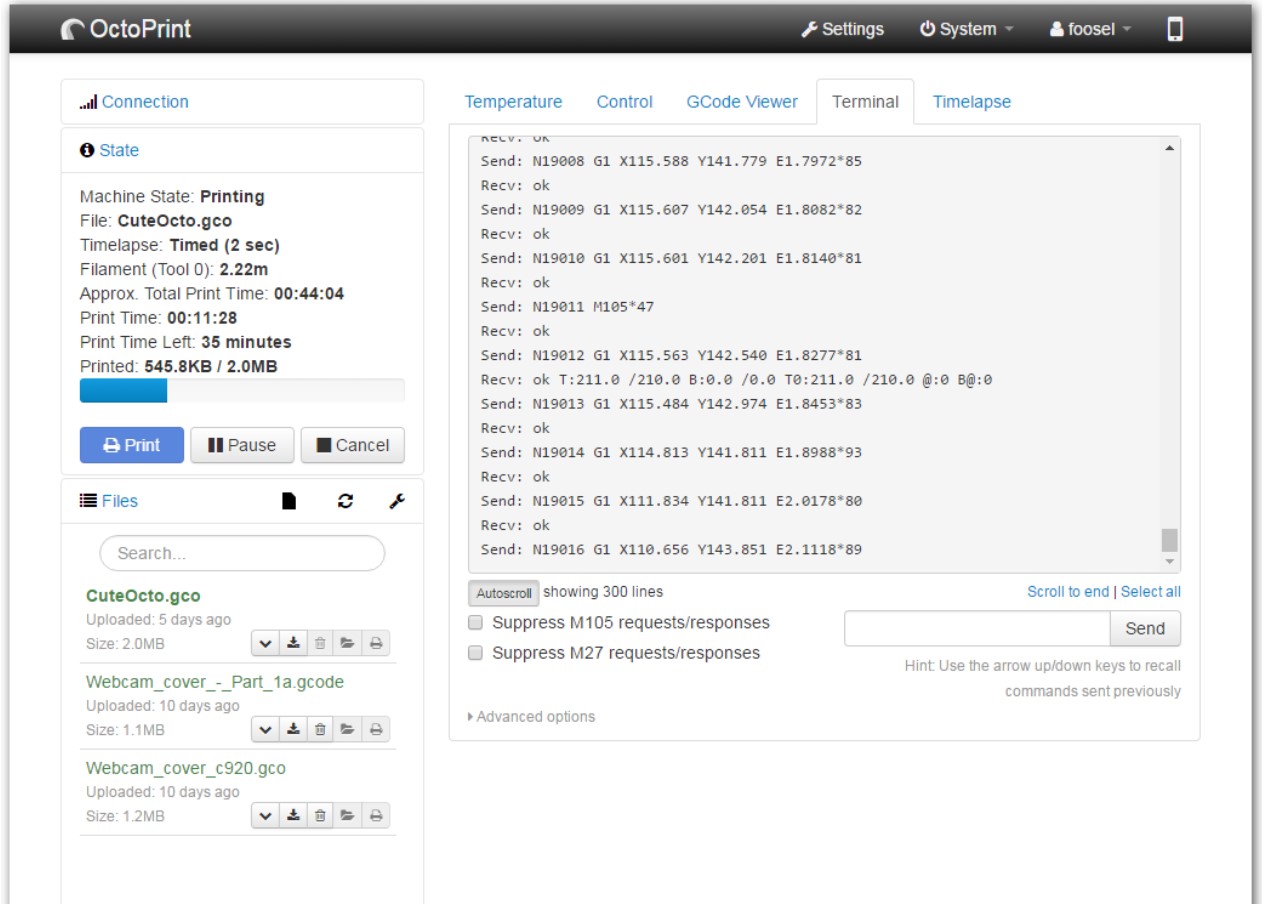
Task: Expand Advanced options in Terminal
Action: [531, 716]
